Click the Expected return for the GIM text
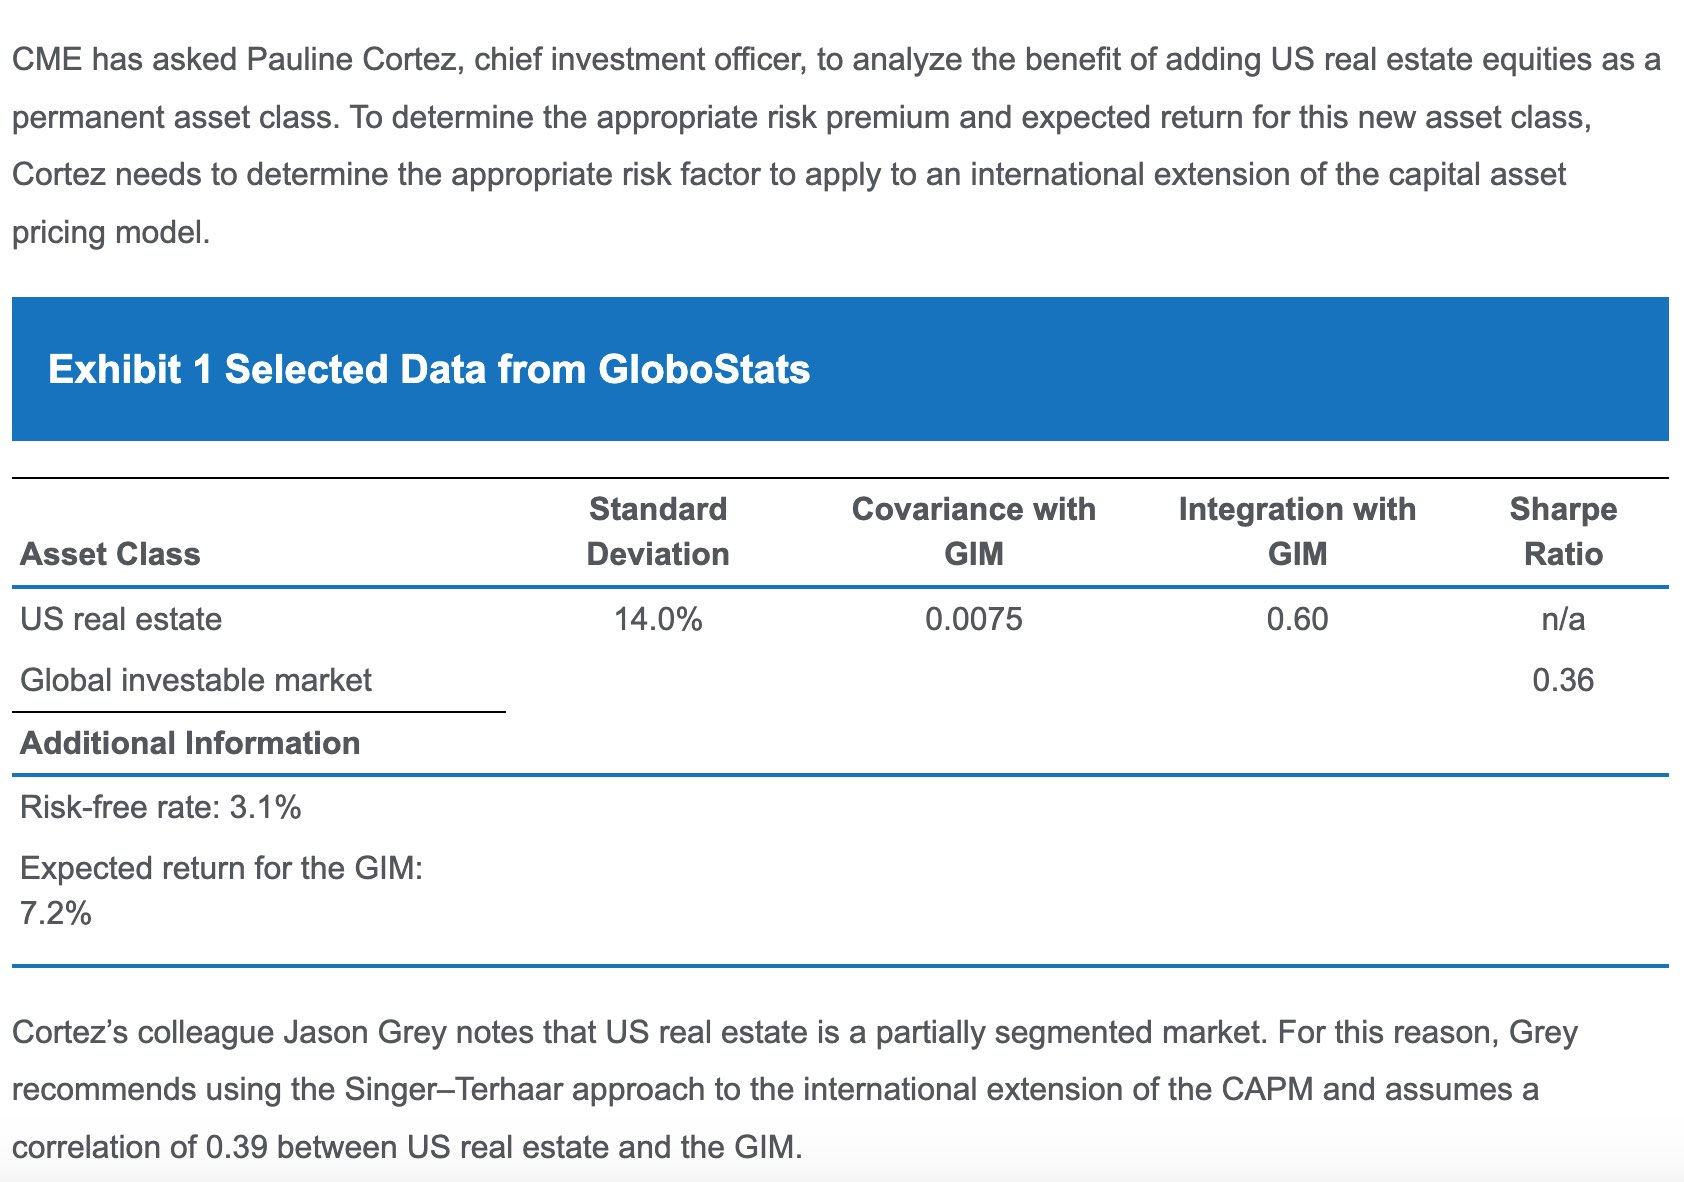This screenshot has width=1684, height=1182. coord(221,868)
